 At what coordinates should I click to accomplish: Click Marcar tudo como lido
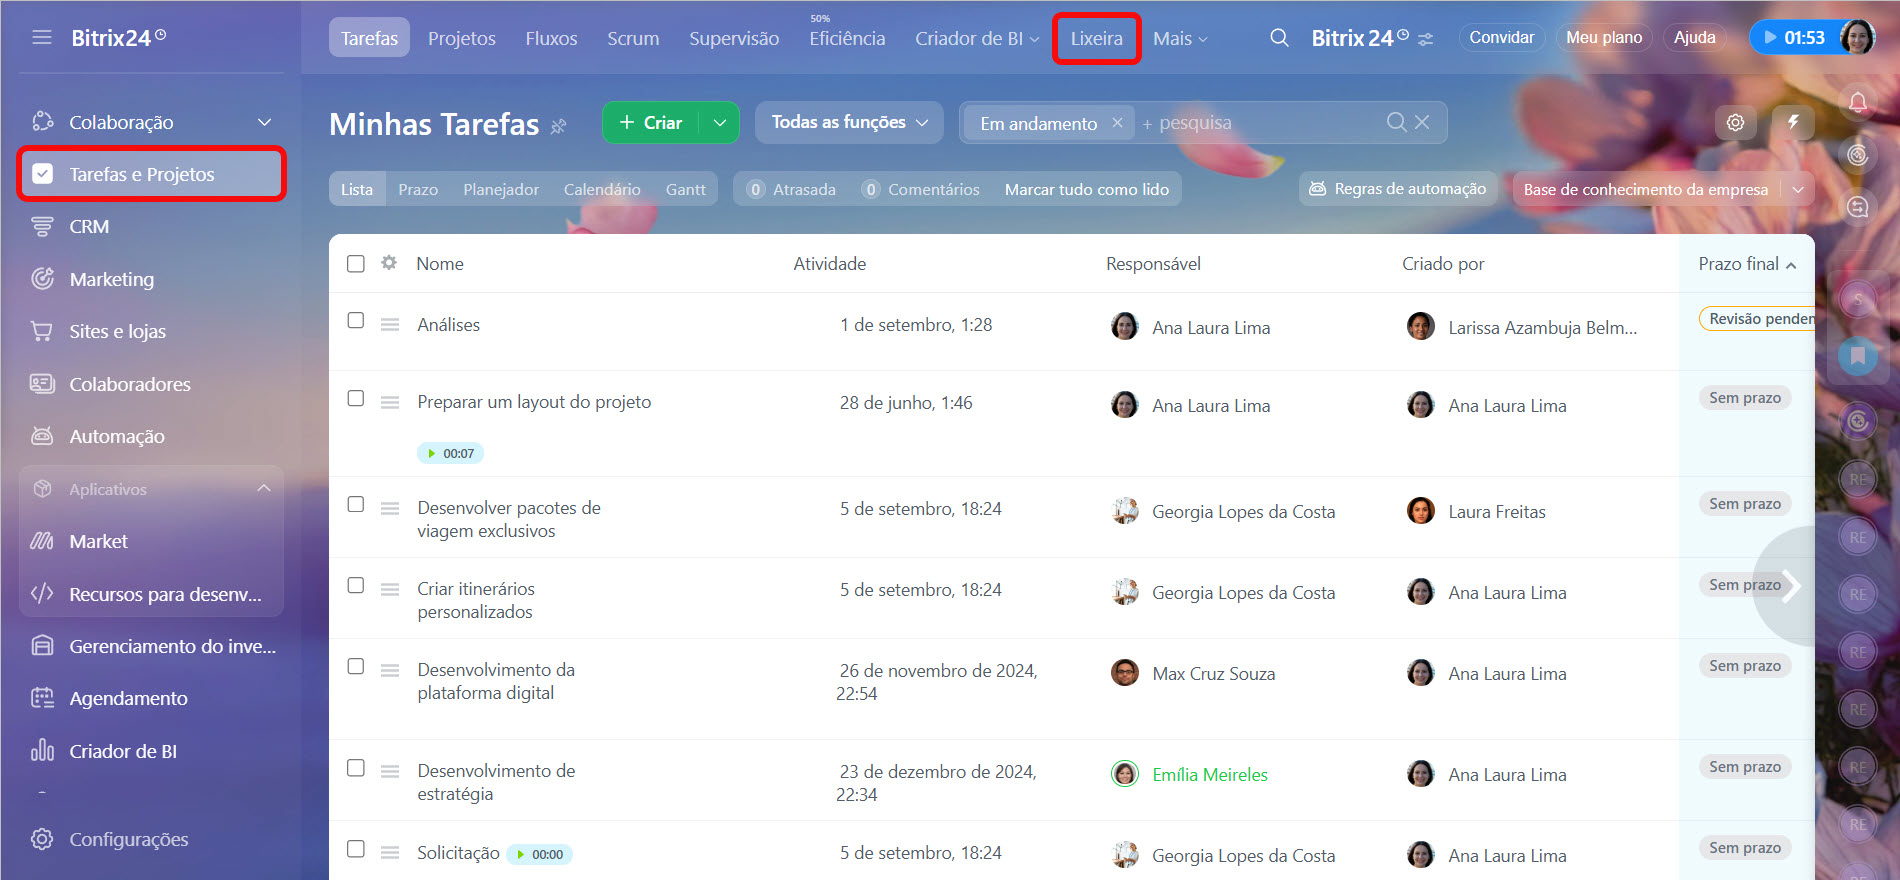[x=1086, y=189]
